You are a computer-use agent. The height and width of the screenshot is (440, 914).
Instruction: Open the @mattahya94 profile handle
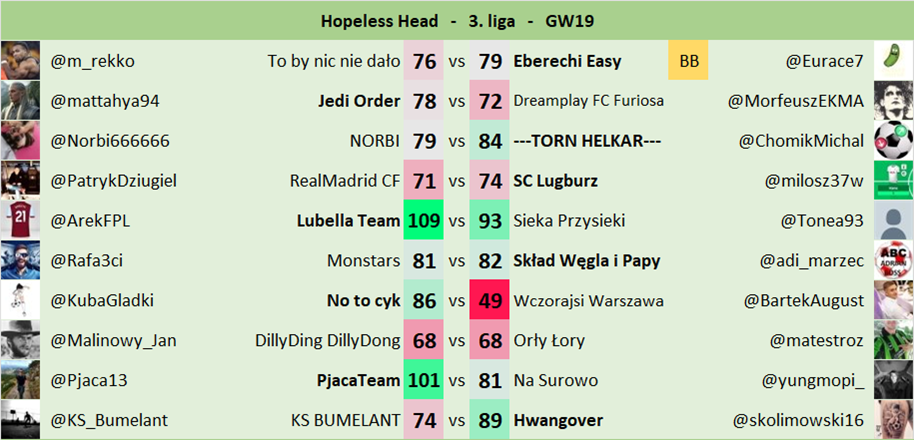pos(105,101)
